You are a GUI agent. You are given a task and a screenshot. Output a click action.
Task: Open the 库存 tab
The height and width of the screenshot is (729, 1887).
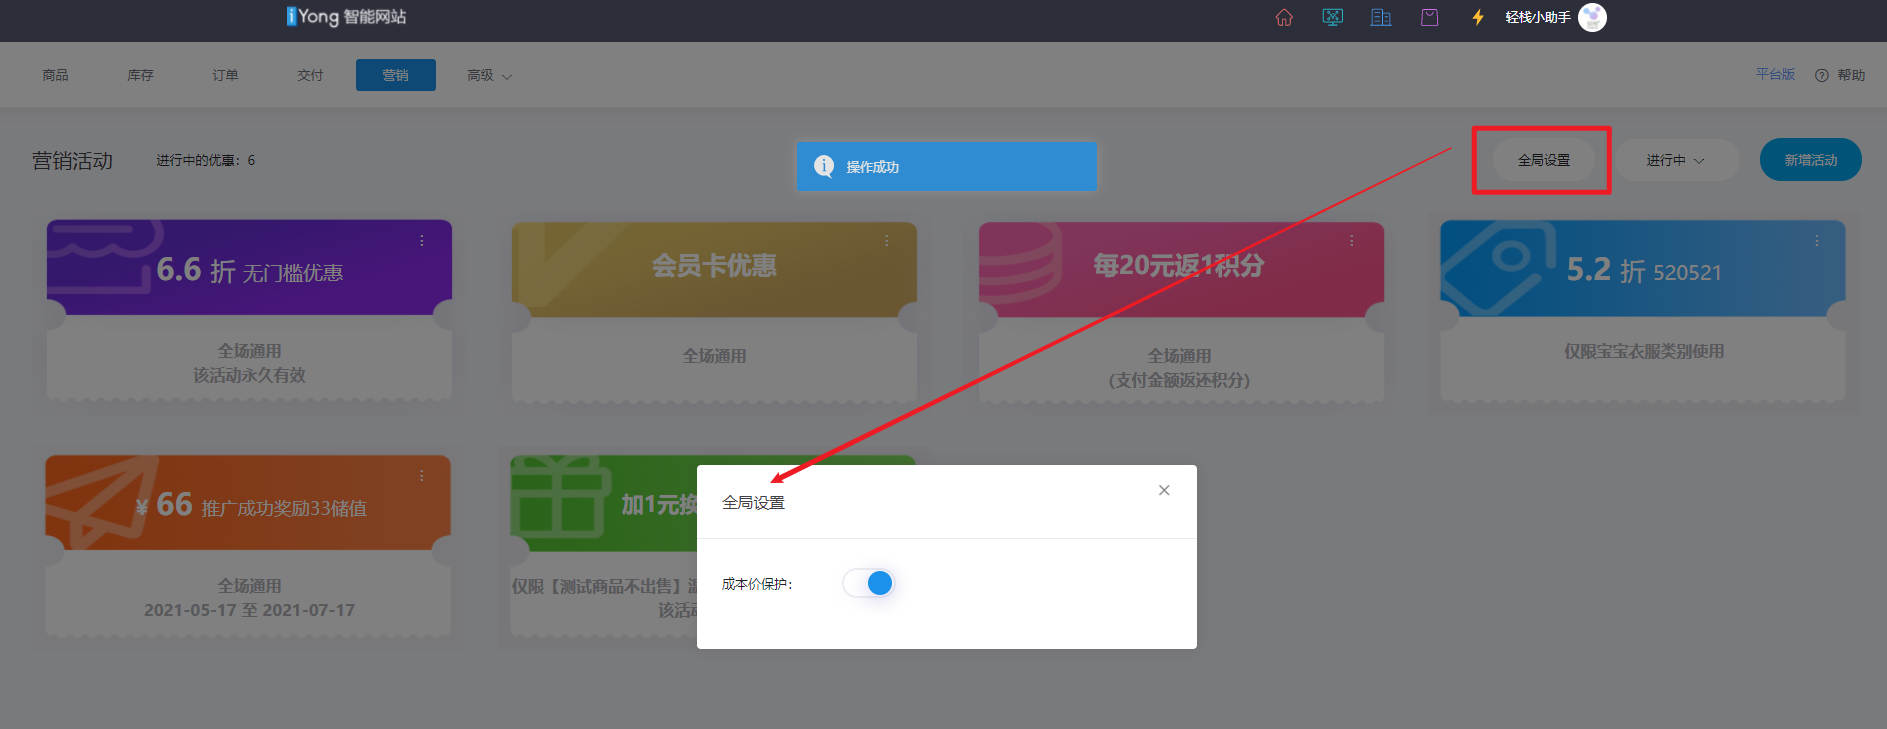(140, 75)
